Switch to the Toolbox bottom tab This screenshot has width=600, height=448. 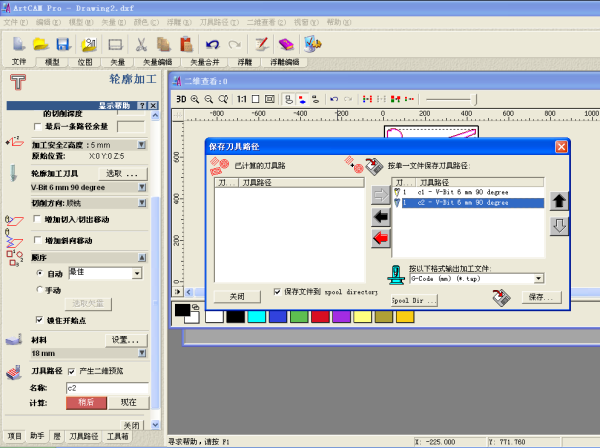coord(117,436)
